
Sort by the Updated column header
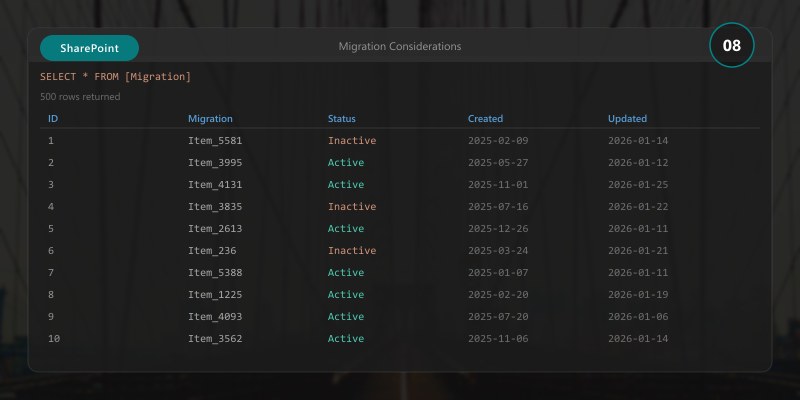pos(627,118)
